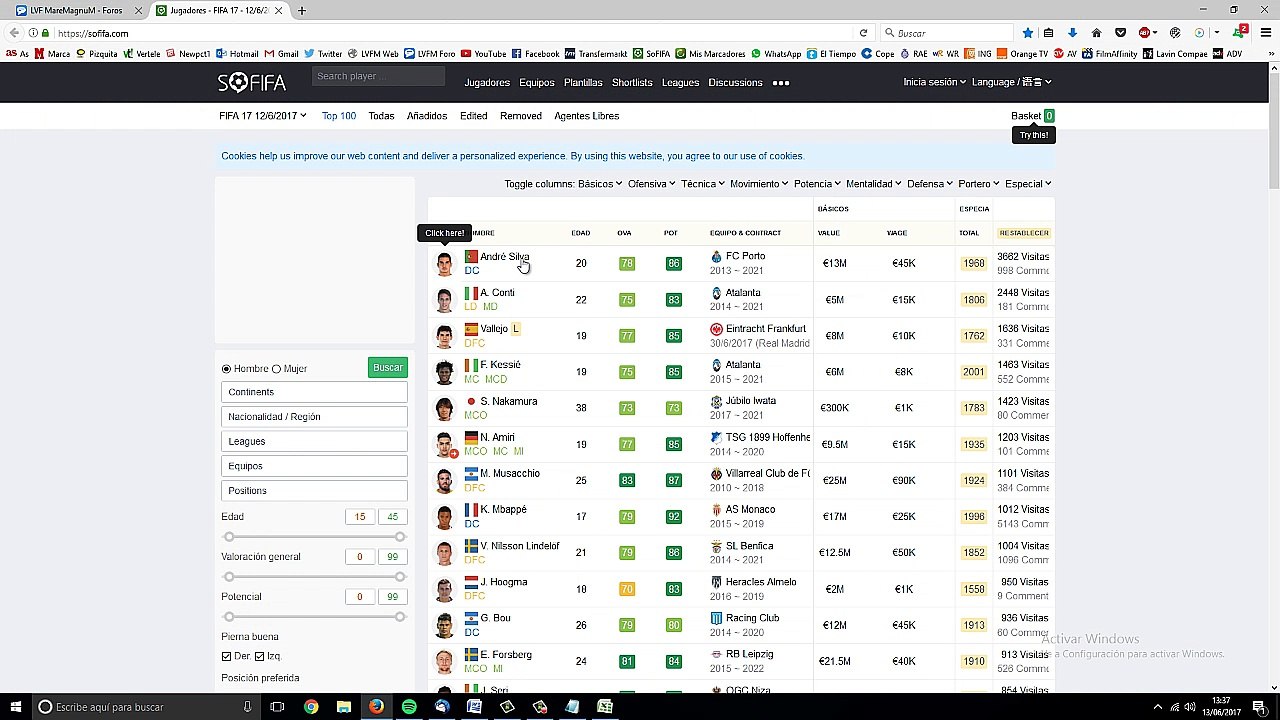Viewport: 1280px width, 720px height.
Task: Expand Defensa columns dropdown
Action: pyautogui.click(x=930, y=184)
